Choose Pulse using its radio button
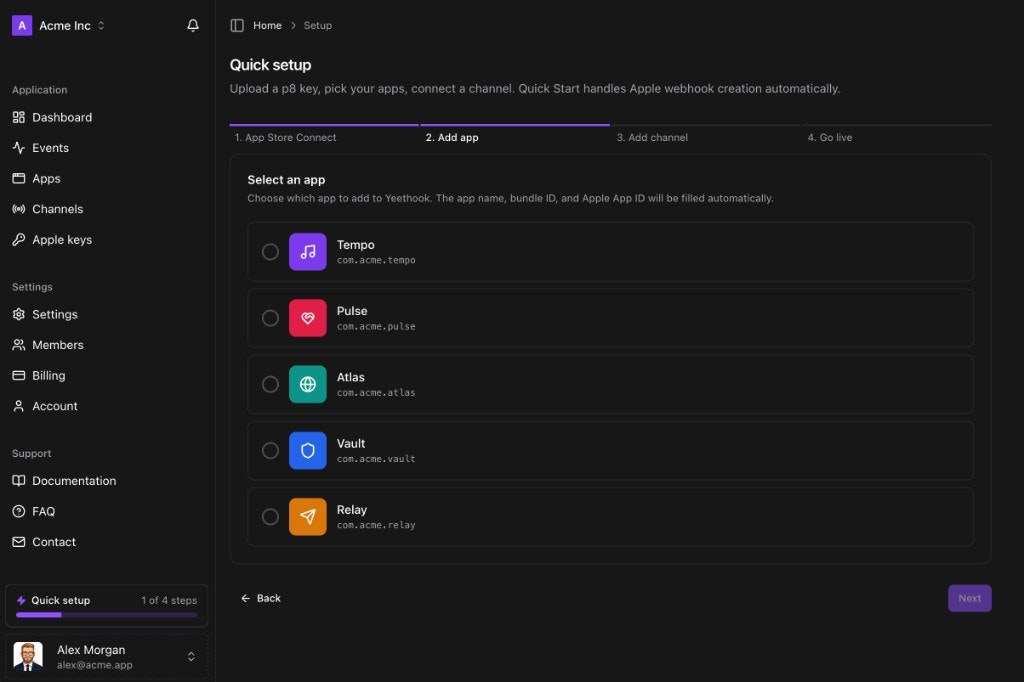The image size is (1024, 682). tap(270, 318)
